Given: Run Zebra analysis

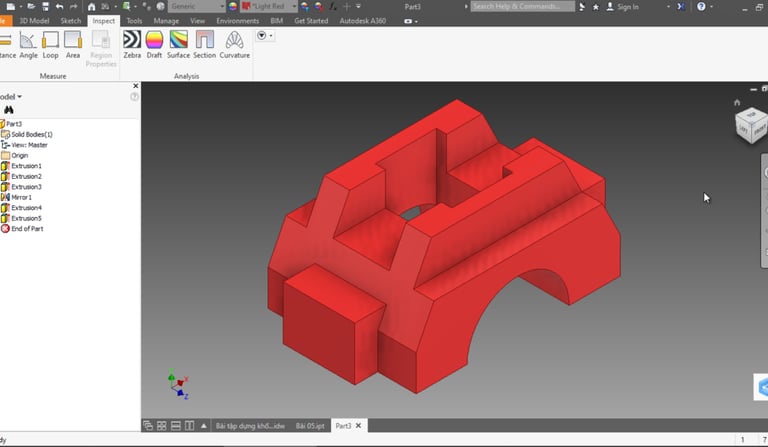Looking at the screenshot, I should click(132, 45).
